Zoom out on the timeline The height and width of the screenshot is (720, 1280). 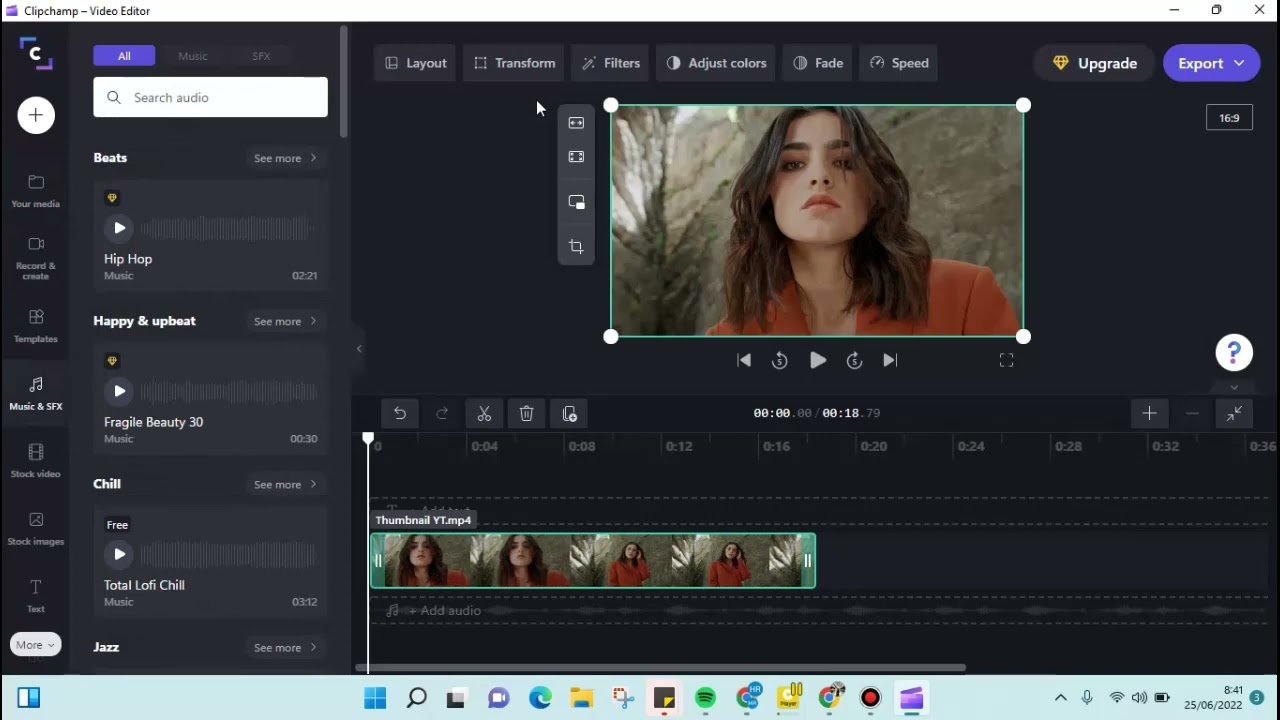tap(1192, 413)
